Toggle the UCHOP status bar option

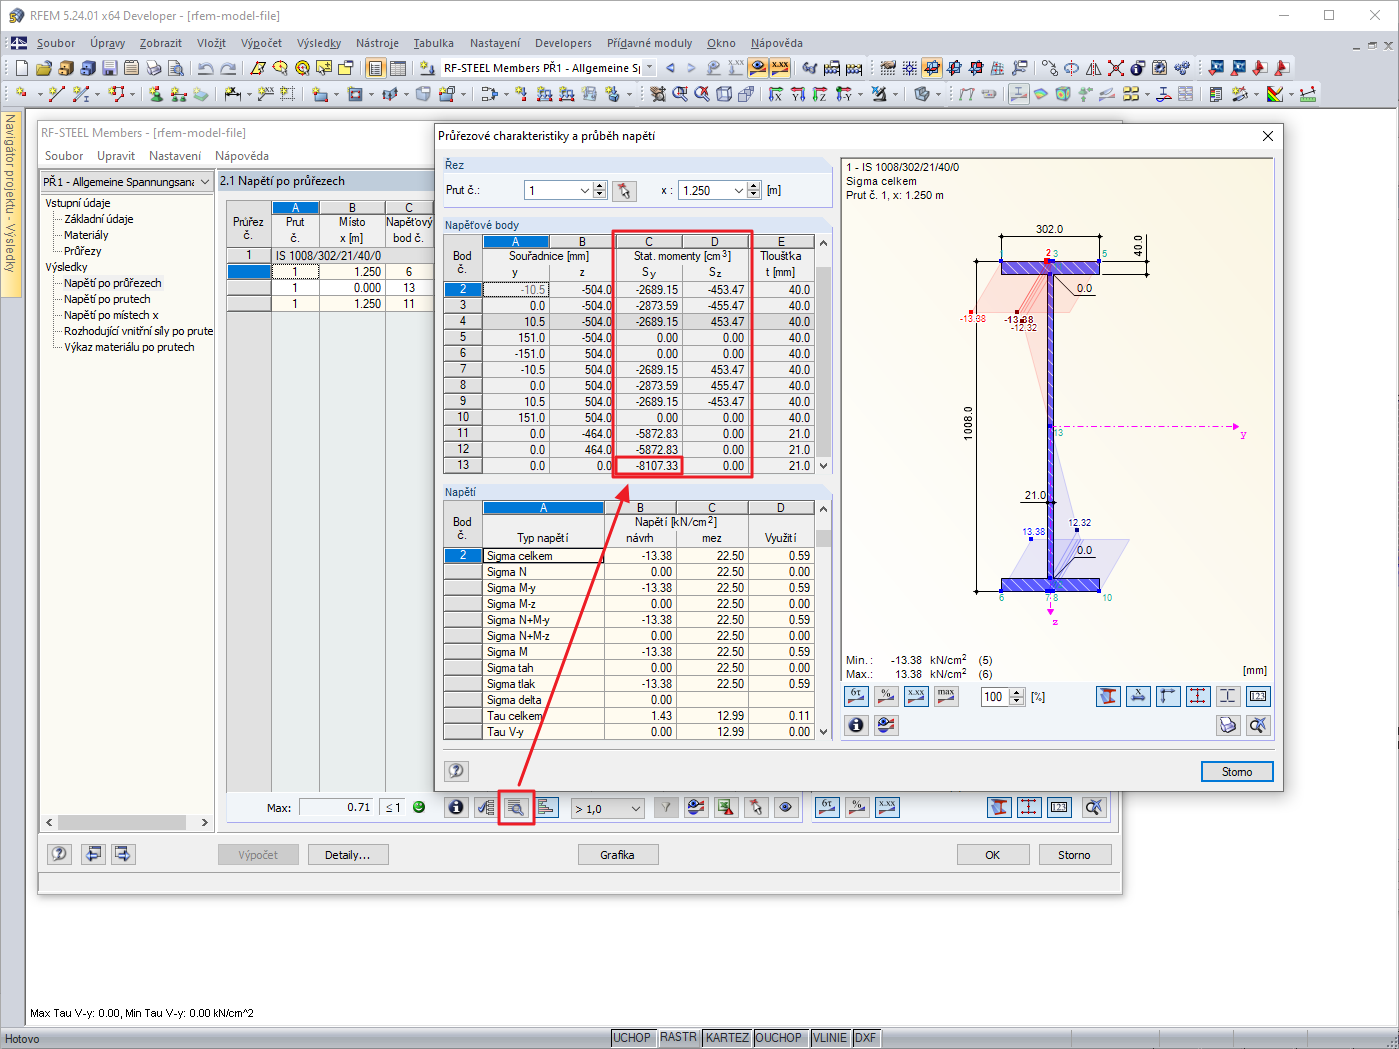click(632, 1038)
